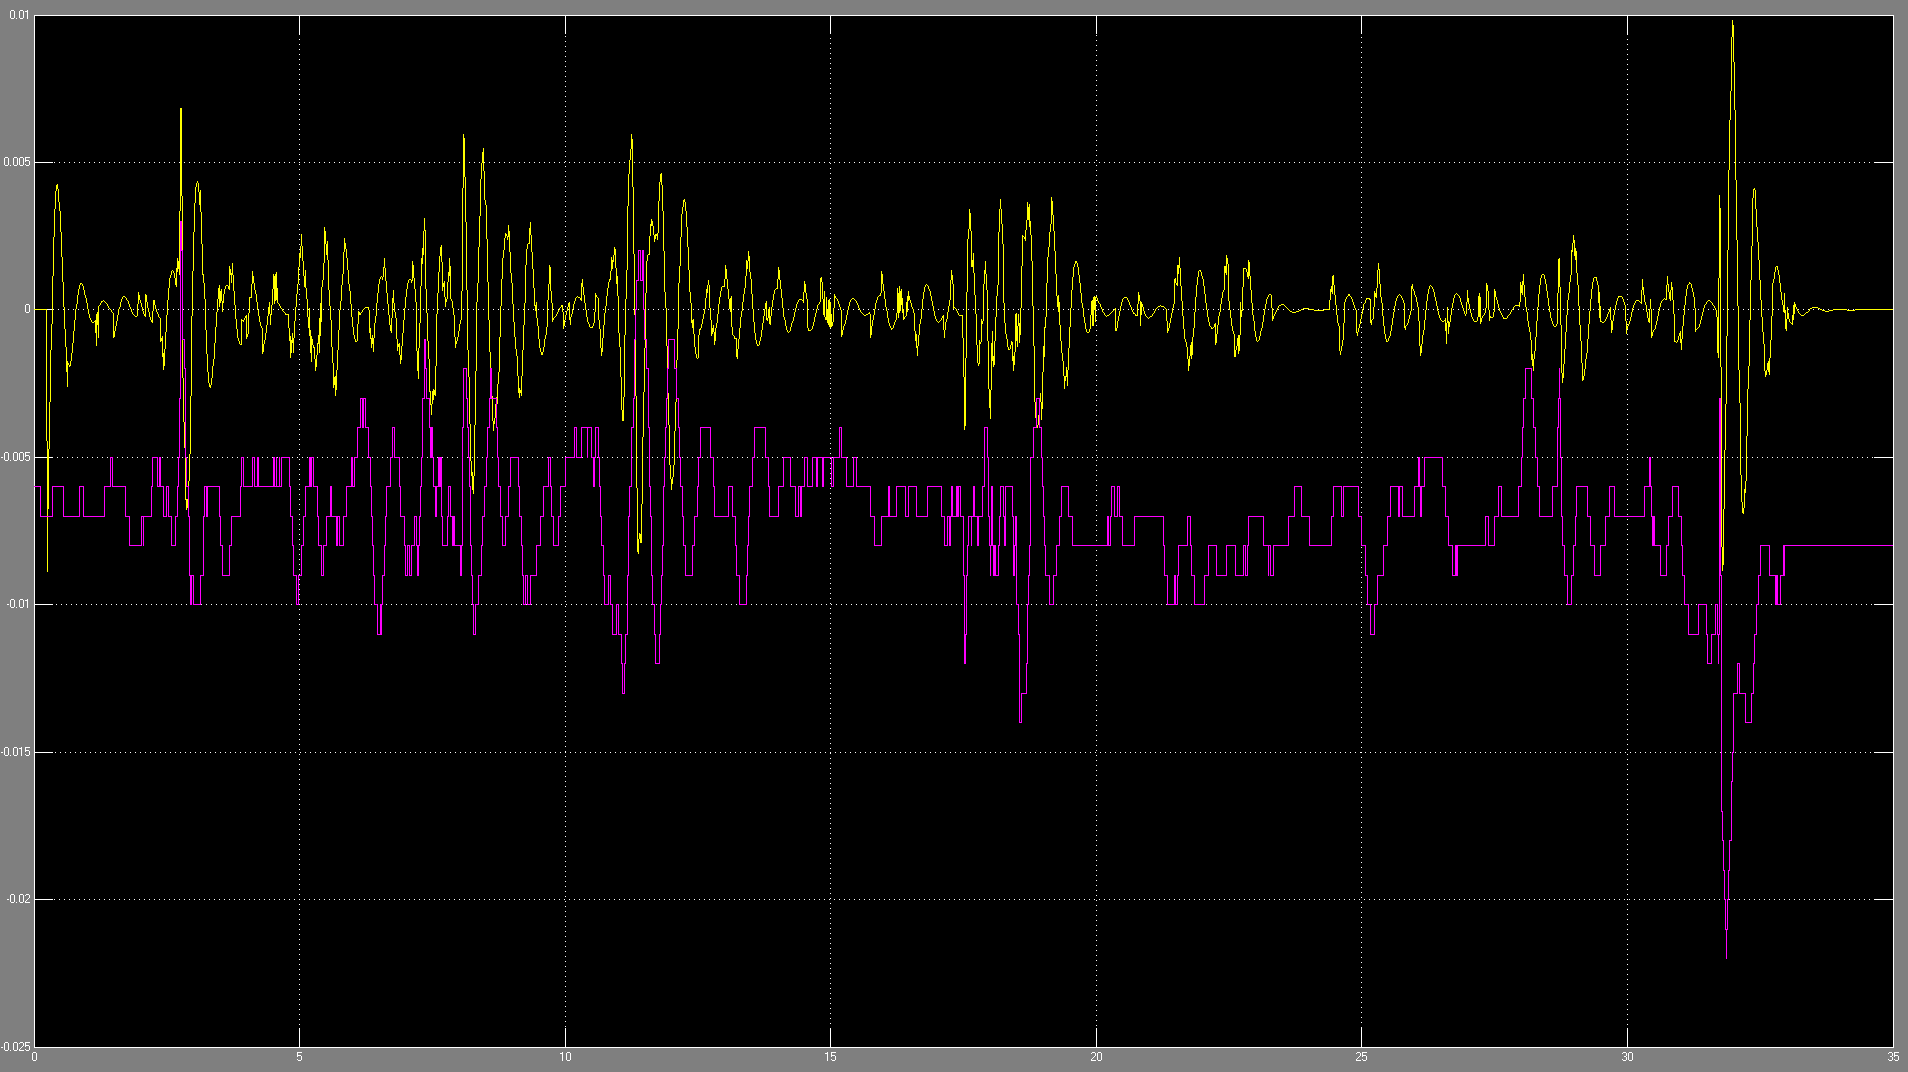Click the tallest yellow signal peak near 0.01
This screenshot has width=1908, height=1072.
[1732, 23]
